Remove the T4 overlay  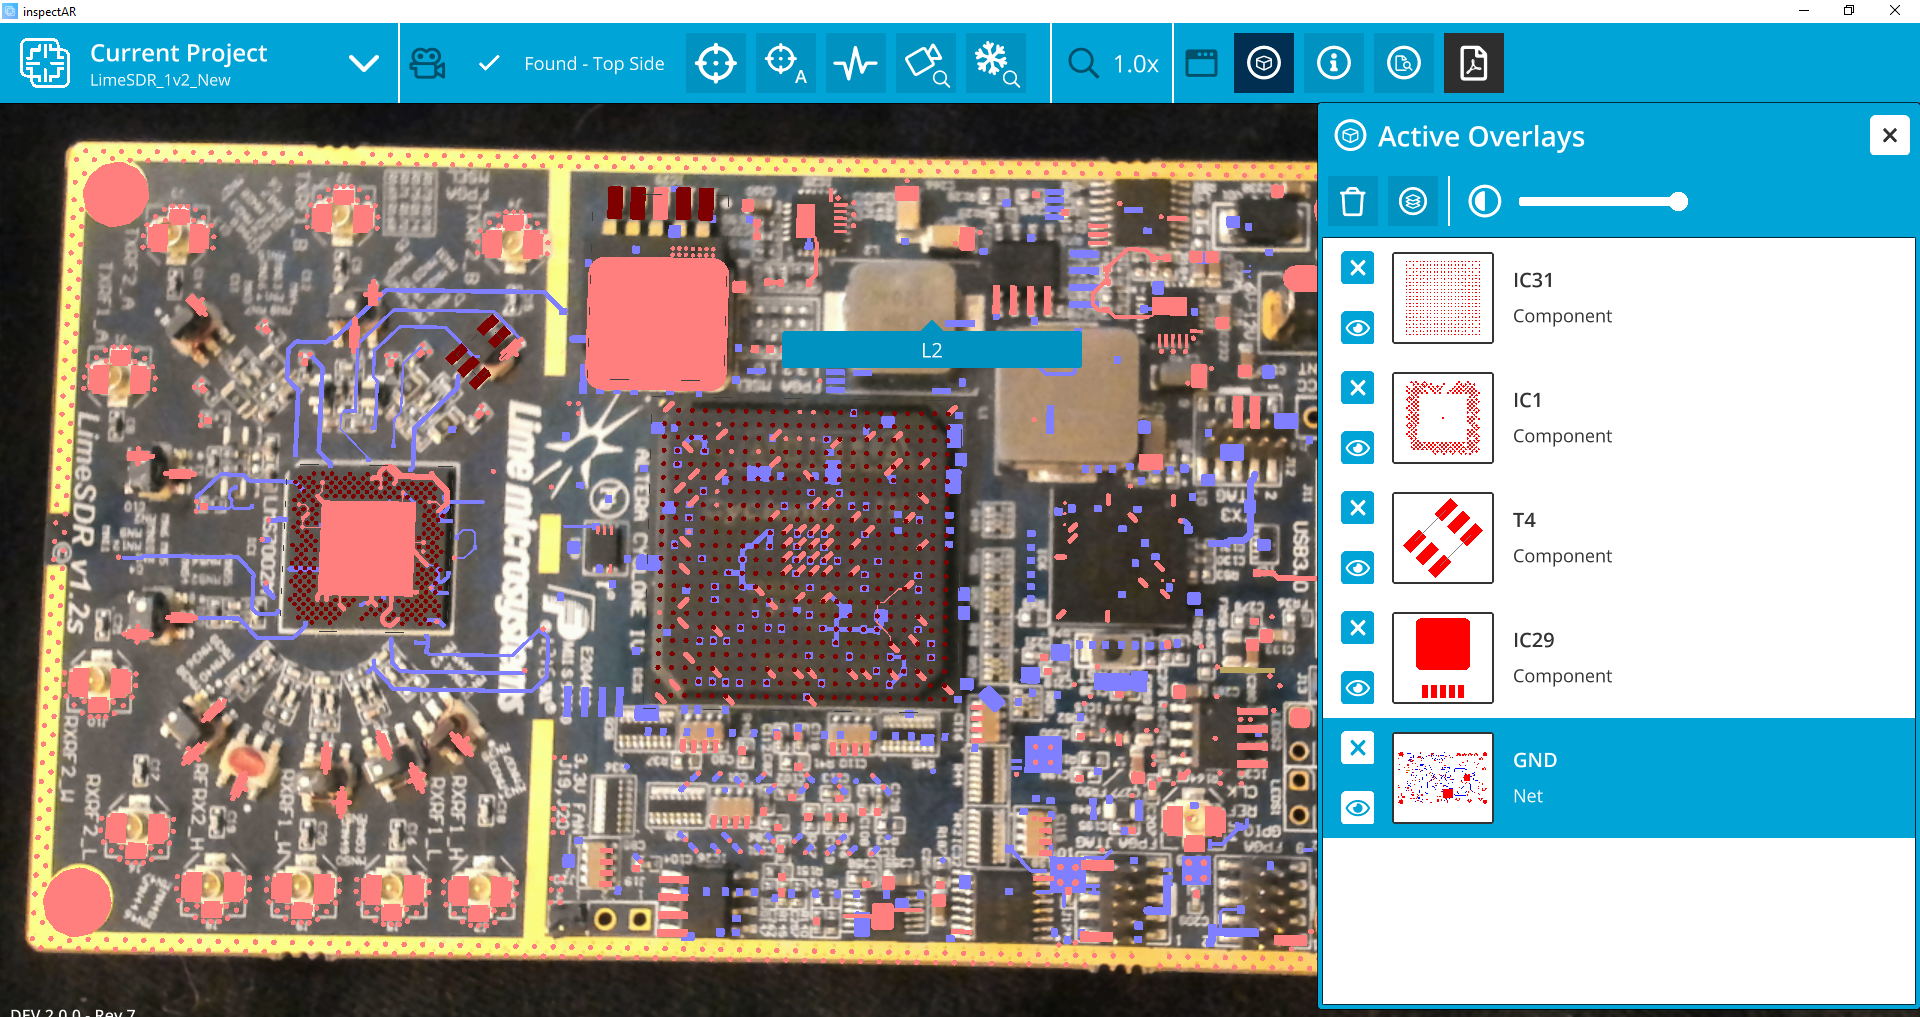(1358, 508)
